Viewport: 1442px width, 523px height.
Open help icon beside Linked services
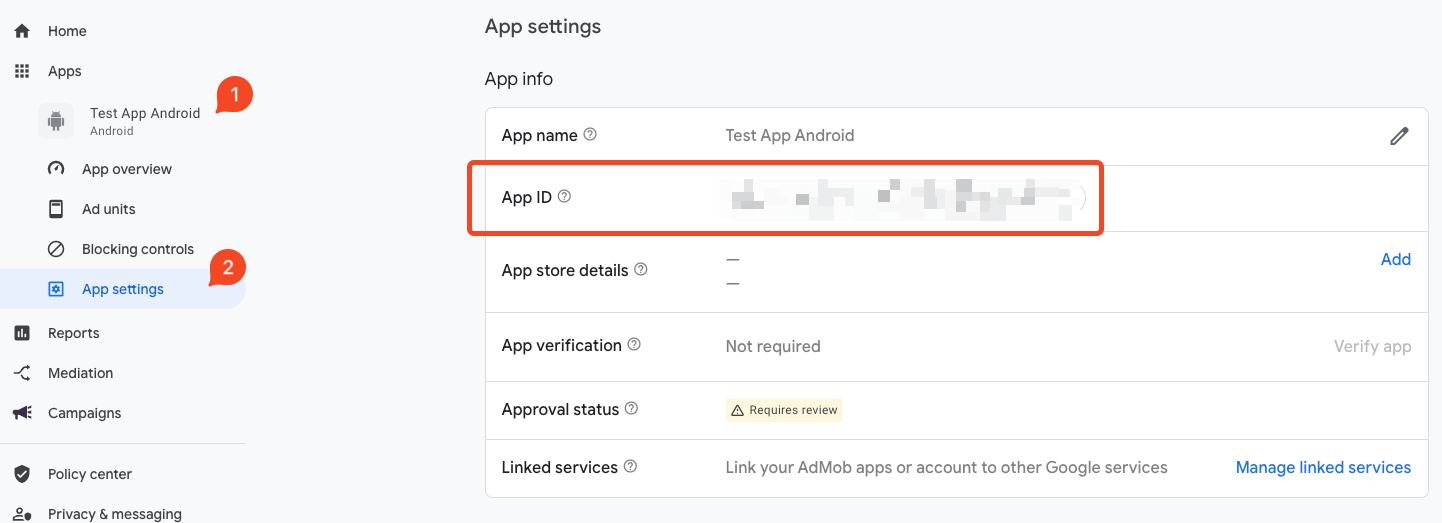[x=630, y=466]
